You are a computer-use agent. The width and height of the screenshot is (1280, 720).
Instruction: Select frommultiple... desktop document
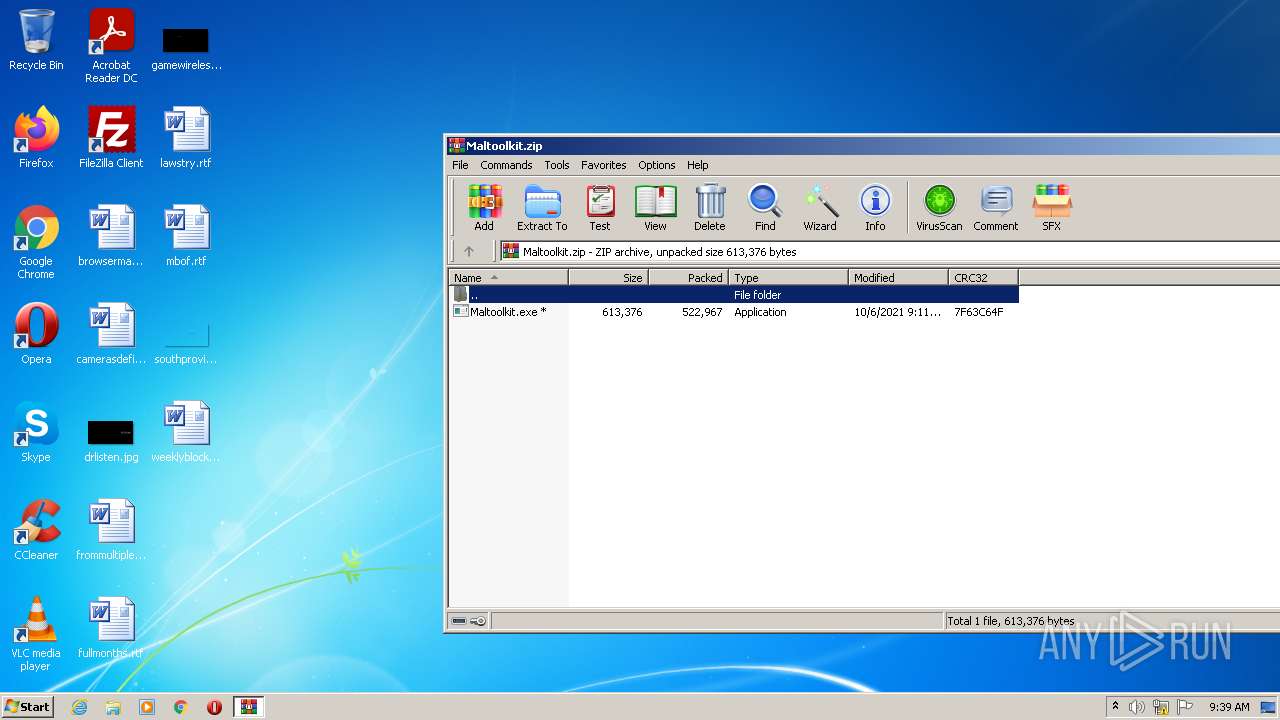[111, 530]
